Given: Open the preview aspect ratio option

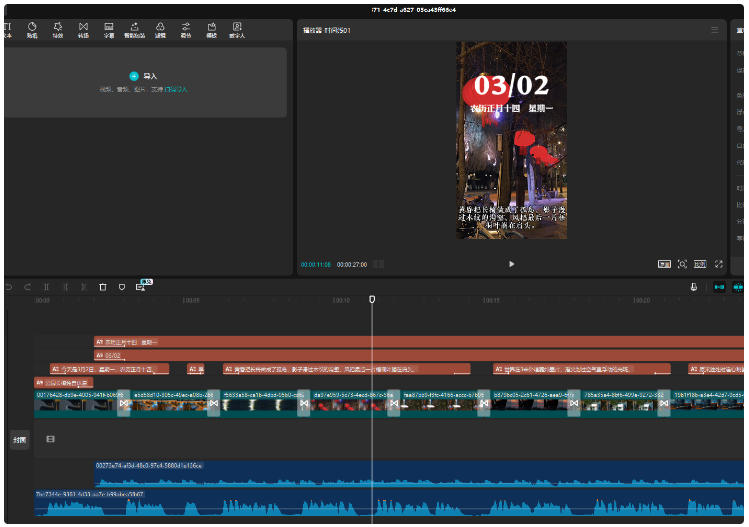Looking at the screenshot, I should (700, 264).
